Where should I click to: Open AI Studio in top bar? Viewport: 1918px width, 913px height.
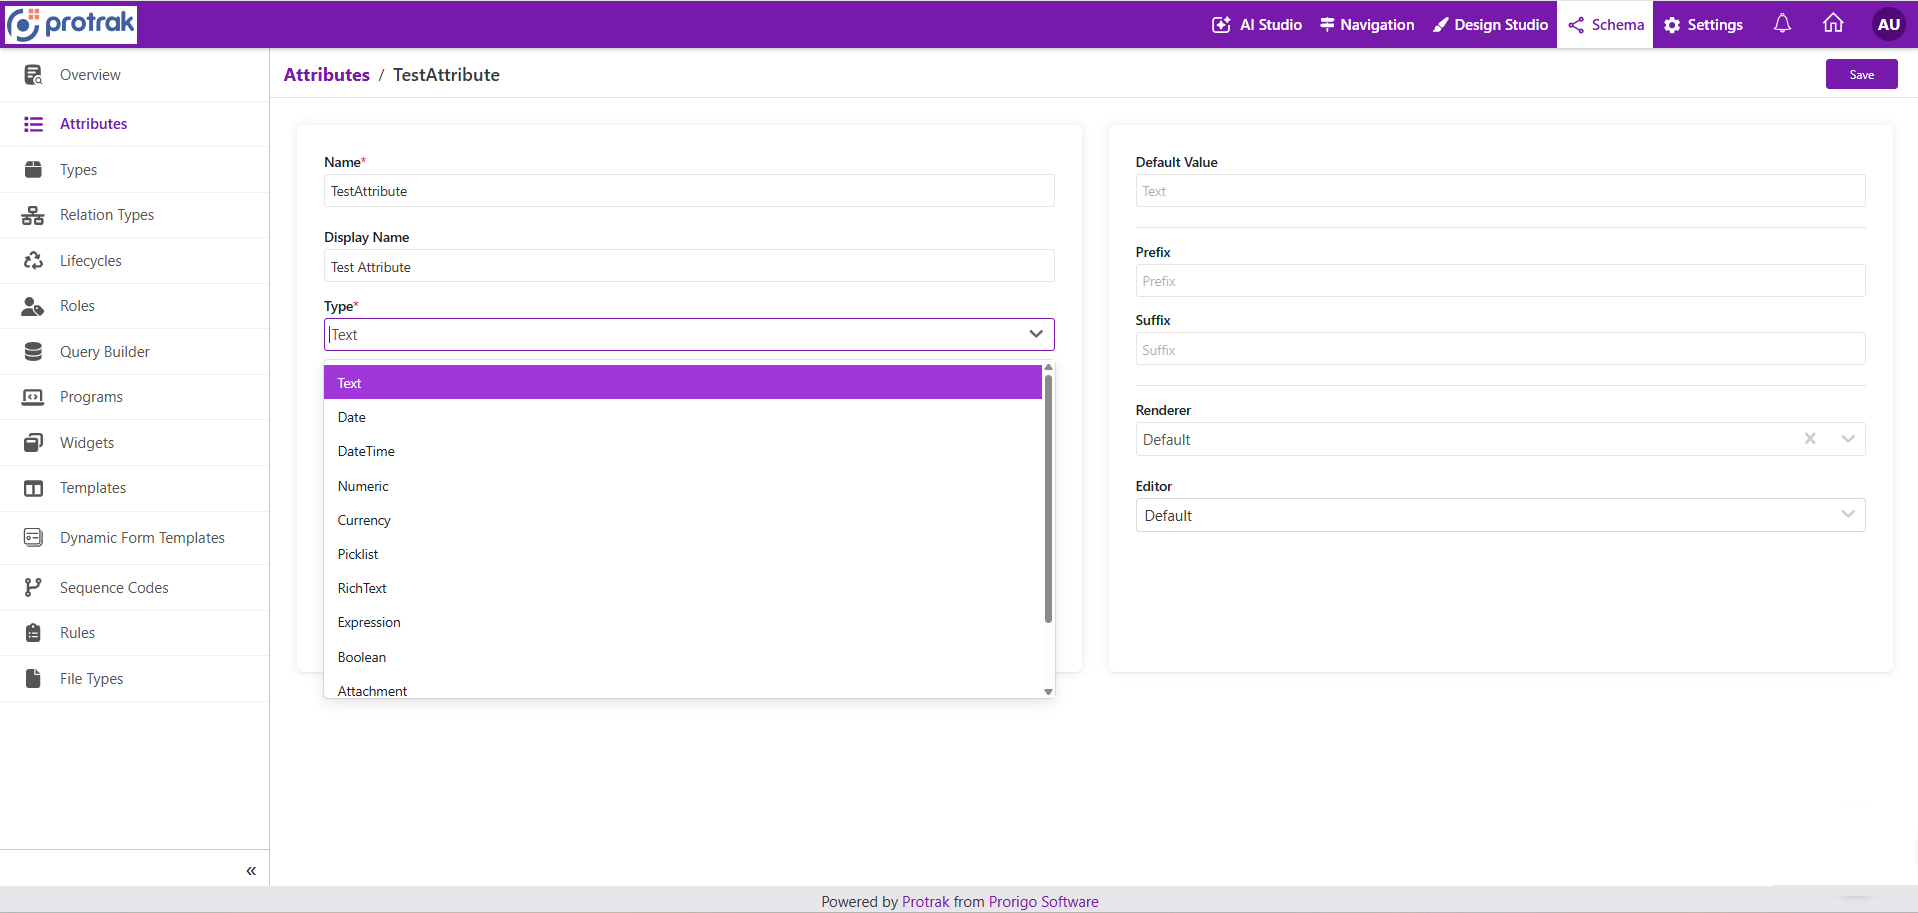pos(1257,24)
